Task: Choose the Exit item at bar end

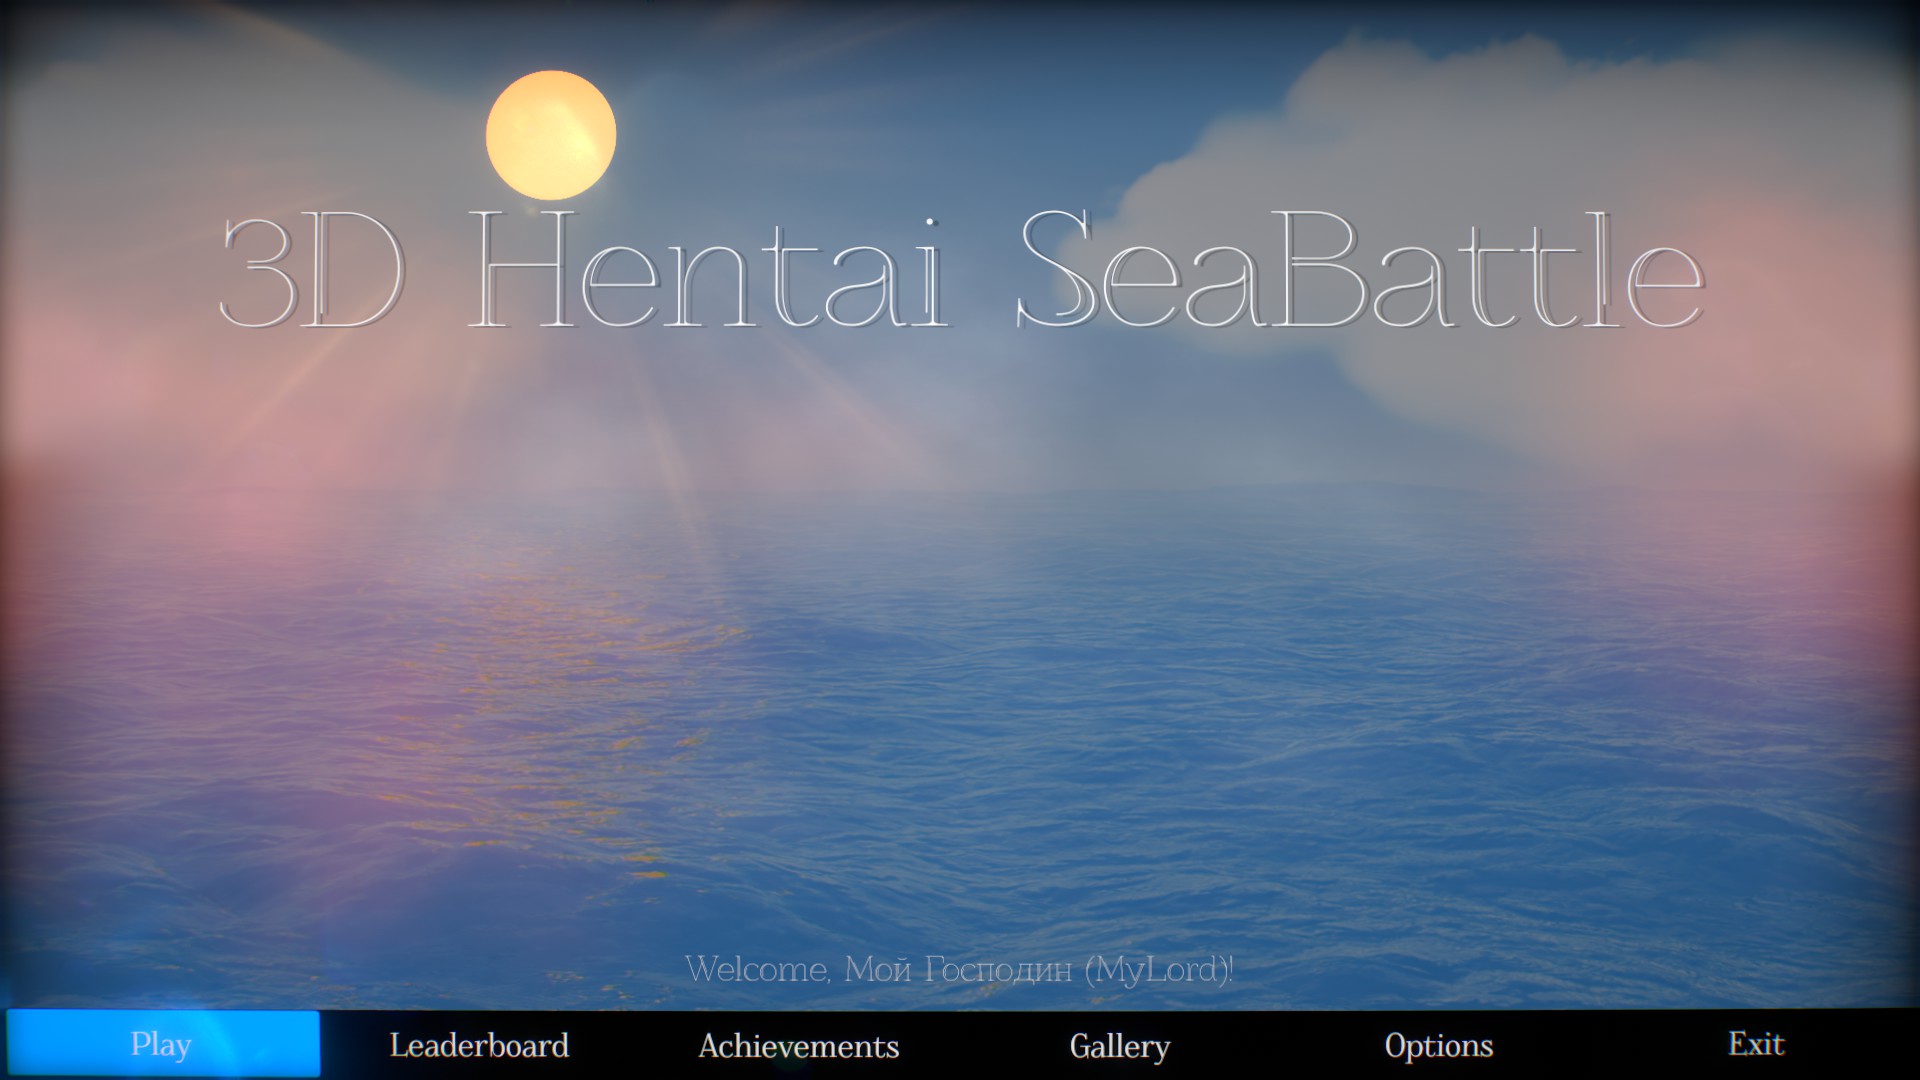Action: (x=1757, y=1044)
